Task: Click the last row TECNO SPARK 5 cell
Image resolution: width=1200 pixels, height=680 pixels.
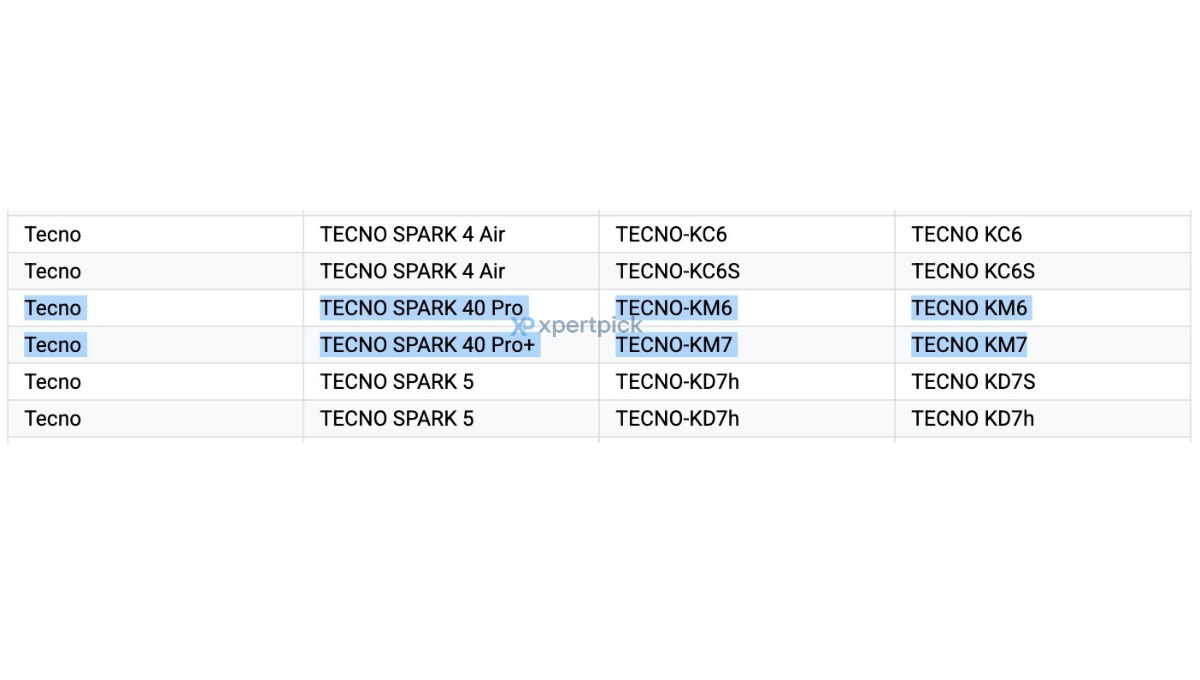Action: click(x=451, y=419)
